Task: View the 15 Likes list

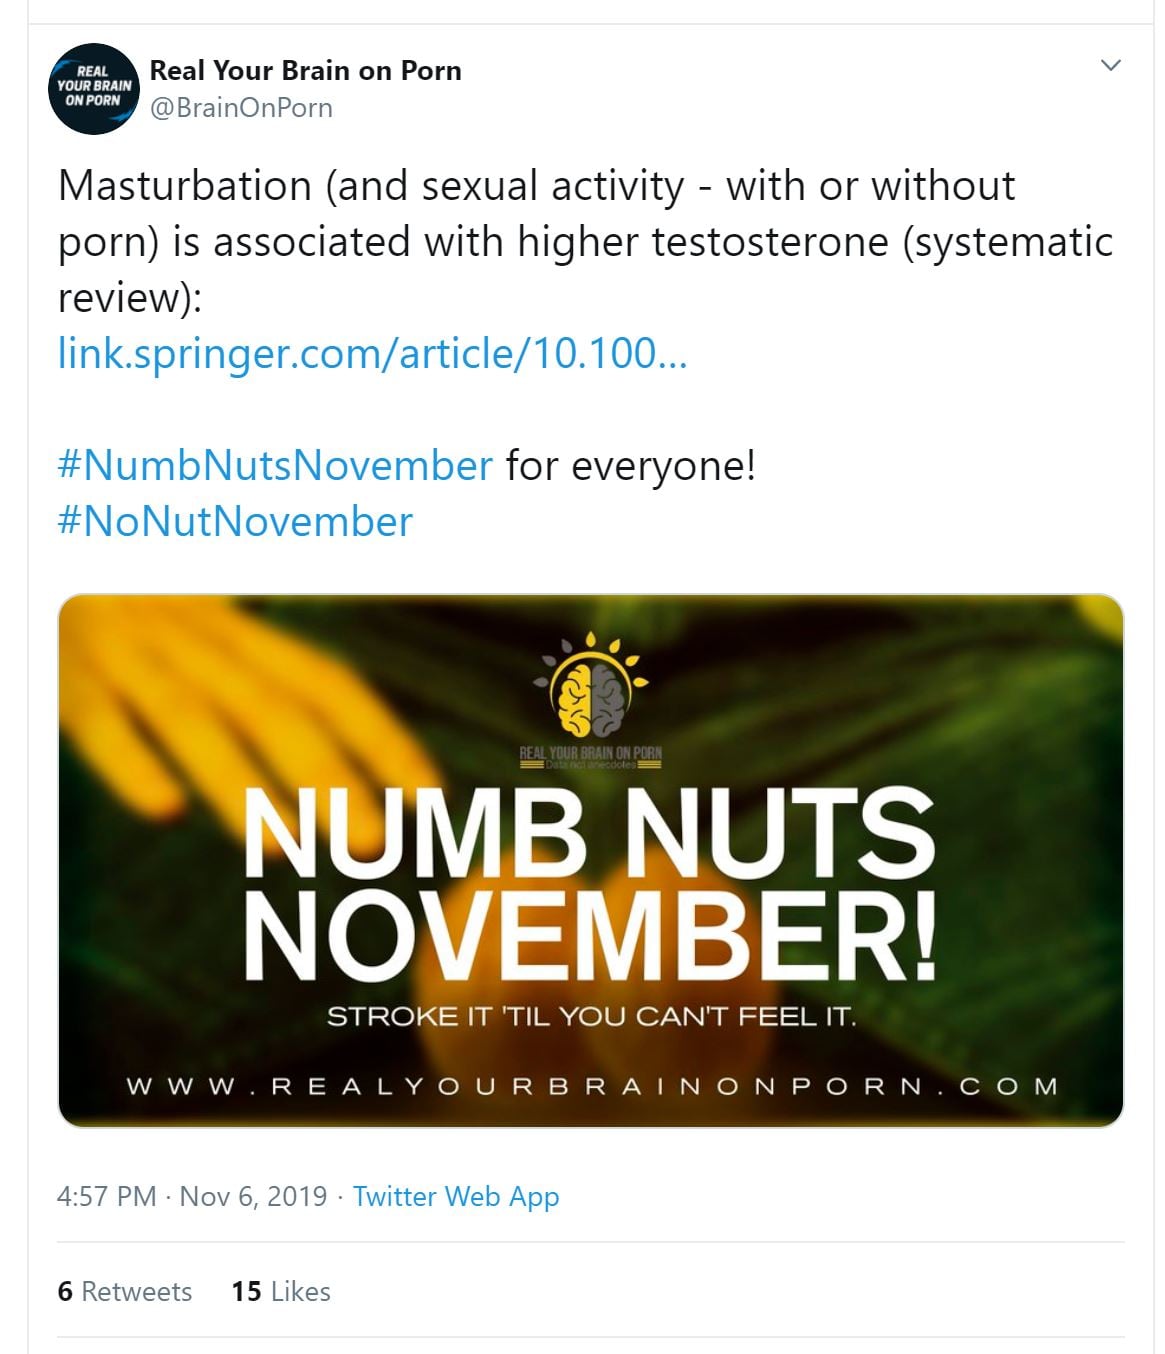Action: coord(281,1291)
